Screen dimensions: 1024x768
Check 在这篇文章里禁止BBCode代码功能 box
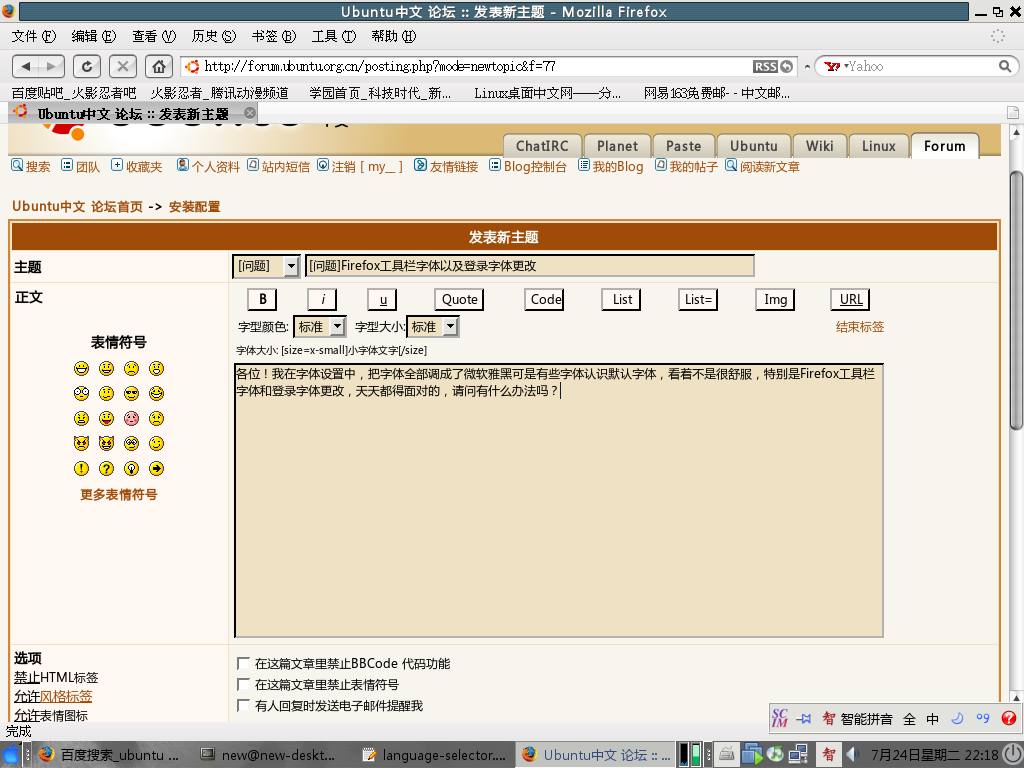[243, 664]
